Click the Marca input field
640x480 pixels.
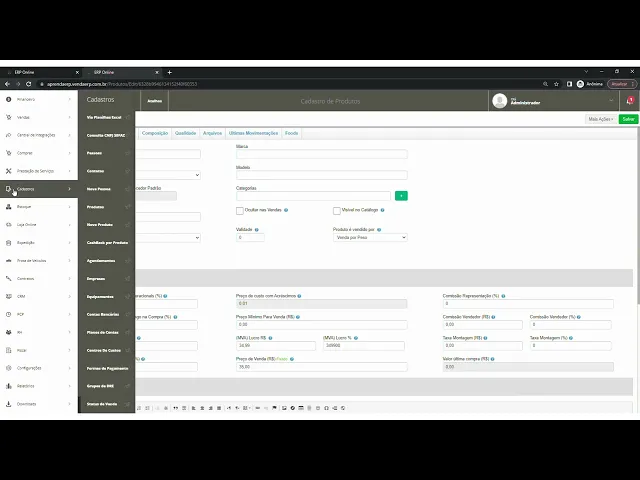(322, 154)
